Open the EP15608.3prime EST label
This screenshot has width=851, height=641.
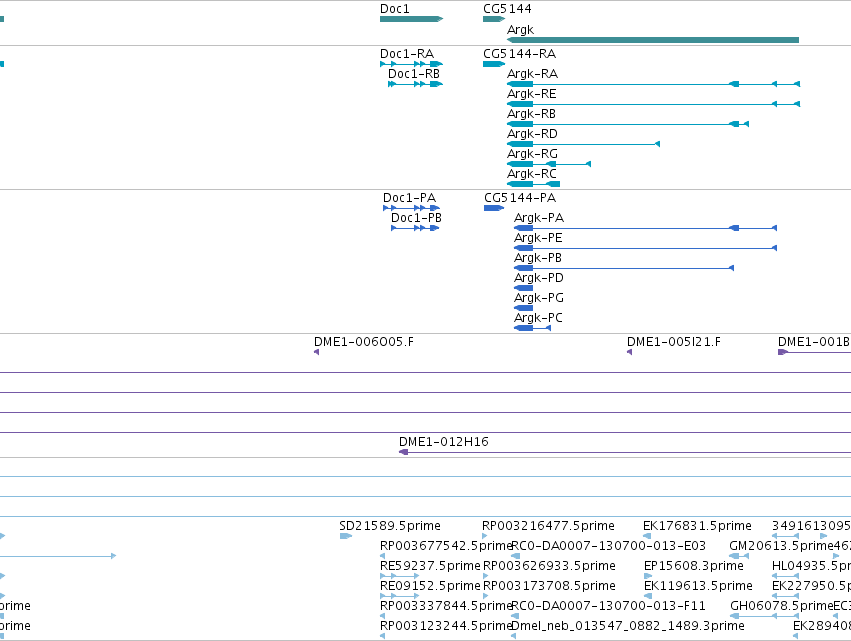pos(694,566)
